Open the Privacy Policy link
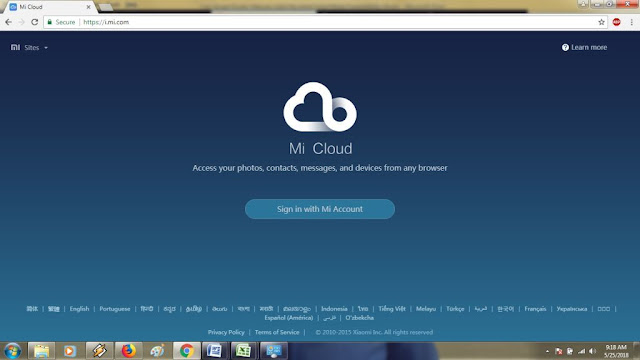Image resolution: width=640 pixels, height=360 pixels. point(226,332)
